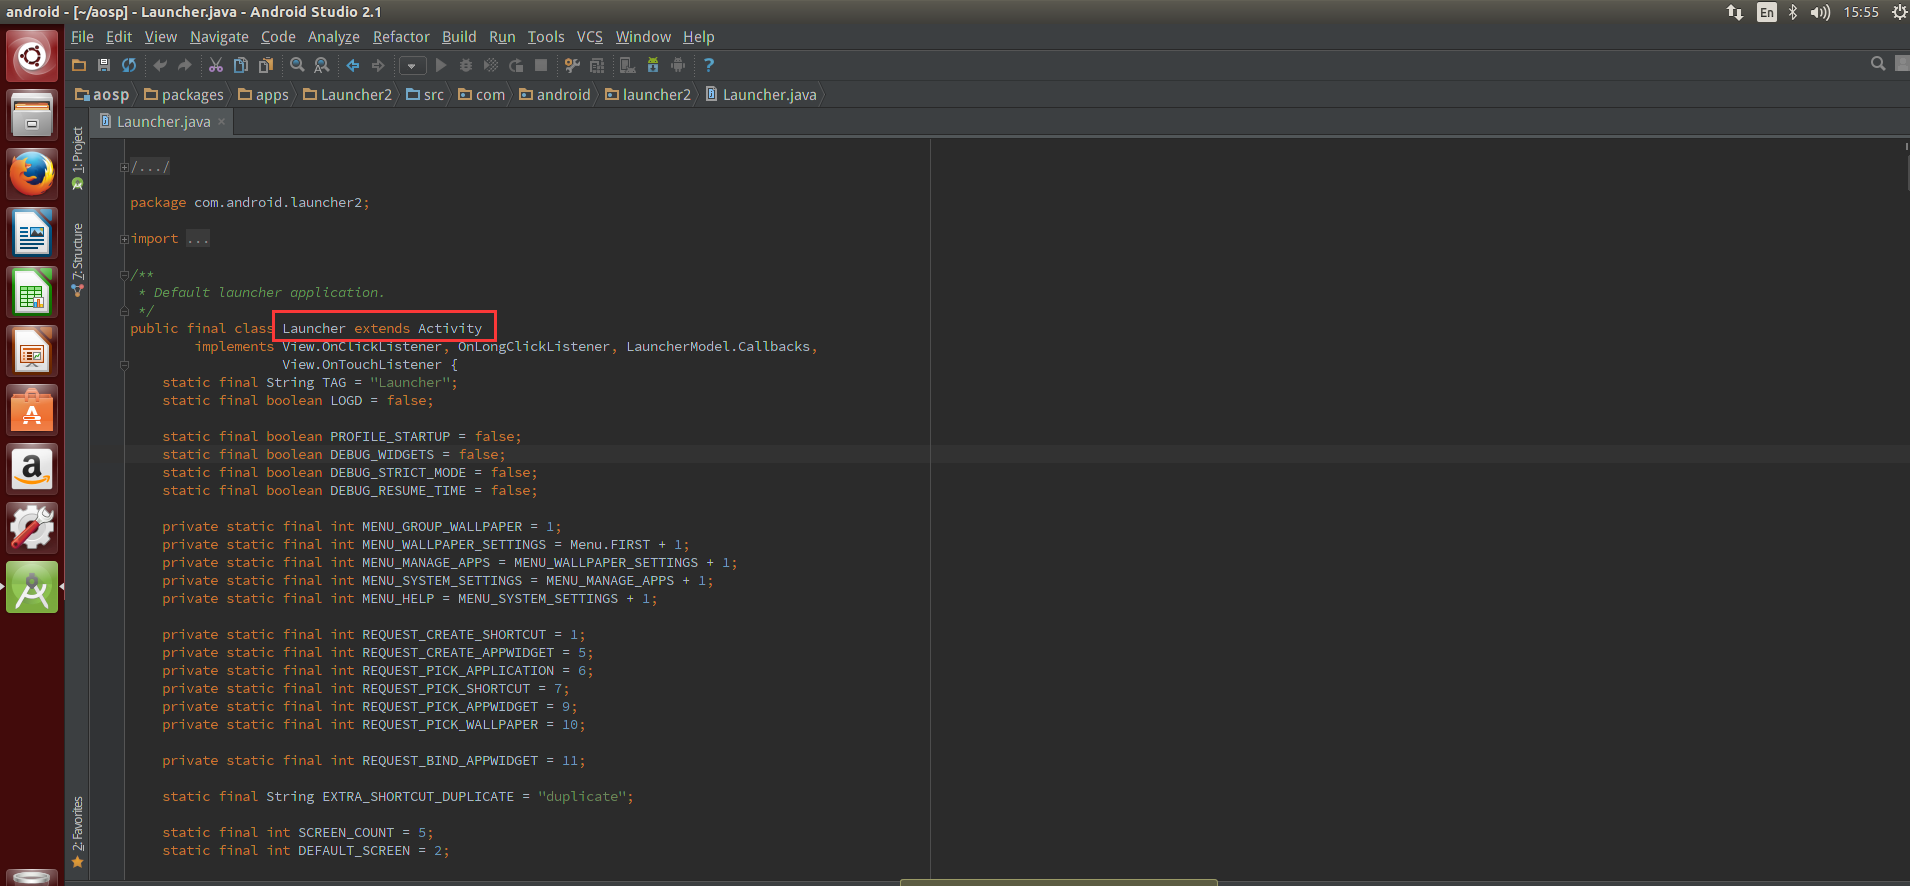Click the Attach debugger icon
The height and width of the screenshot is (886, 1910).
click(x=516, y=65)
